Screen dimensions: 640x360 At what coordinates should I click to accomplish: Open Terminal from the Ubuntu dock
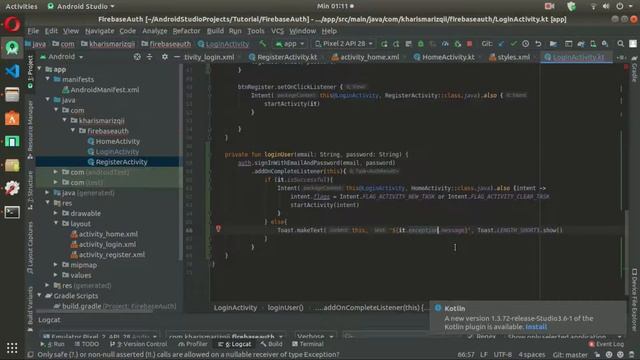click(12, 212)
